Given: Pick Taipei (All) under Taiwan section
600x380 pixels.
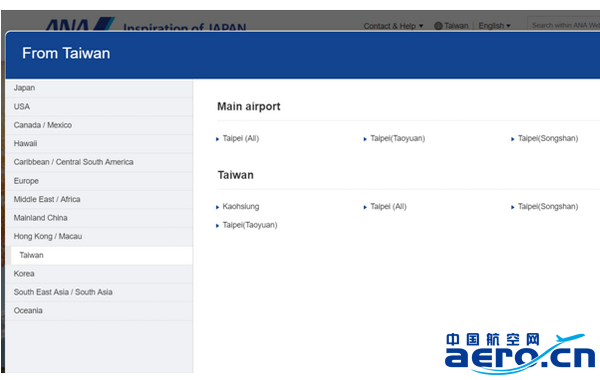Looking at the screenshot, I should pyautogui.click(x=388, y=207).
